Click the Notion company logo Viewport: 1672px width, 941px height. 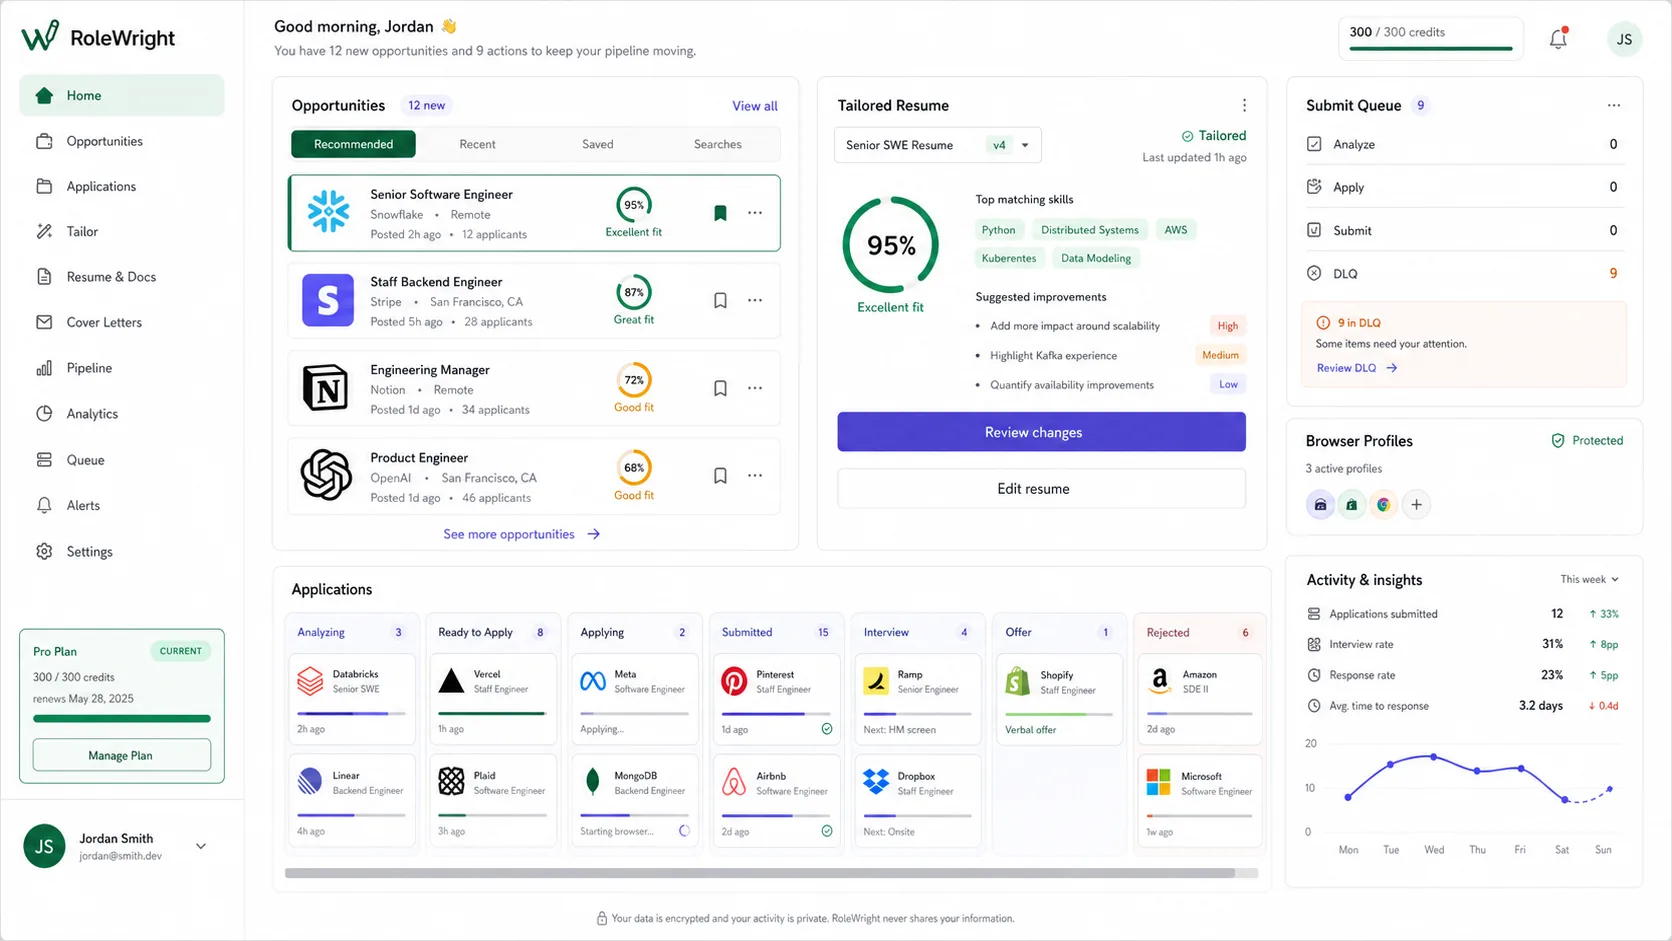[x=326, y=388]
